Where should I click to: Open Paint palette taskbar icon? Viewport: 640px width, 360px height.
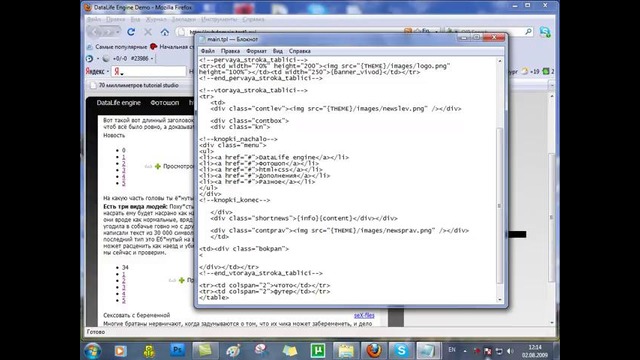pyautogui.click(x=233, y=351)
